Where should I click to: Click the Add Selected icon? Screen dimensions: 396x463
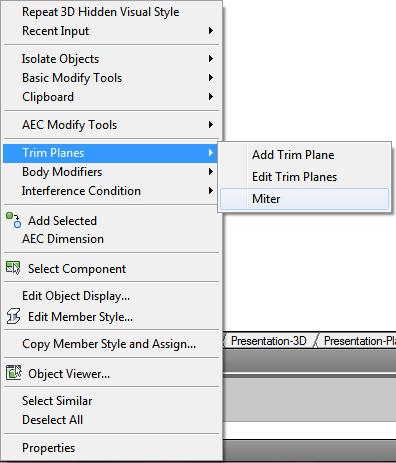13,220
